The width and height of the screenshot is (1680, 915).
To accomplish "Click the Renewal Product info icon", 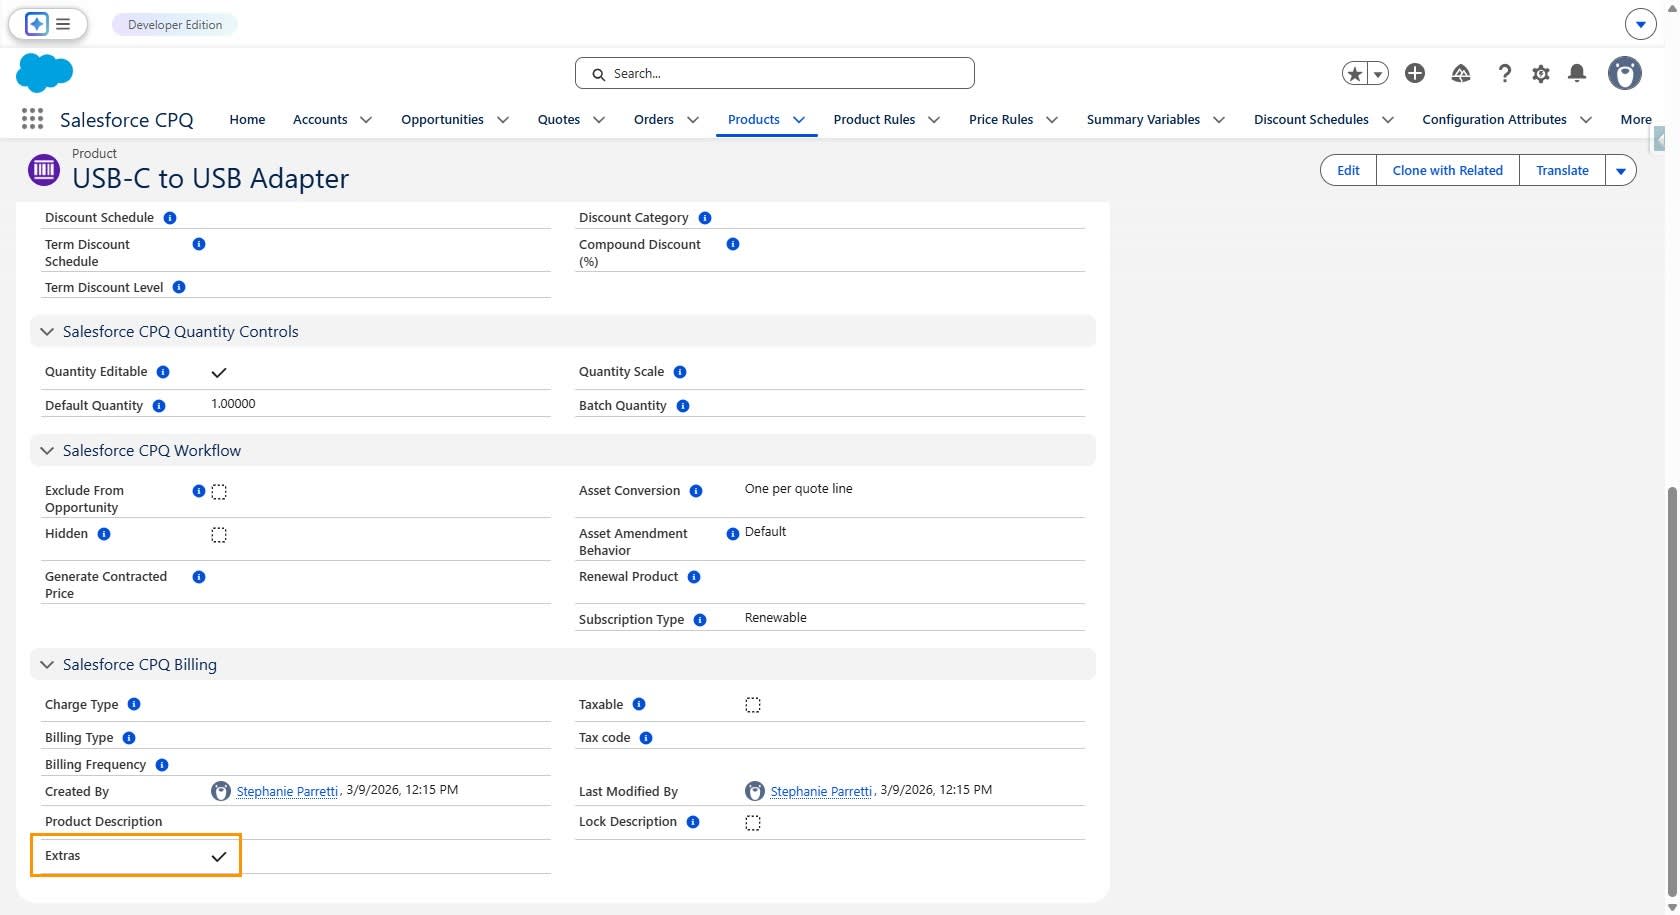I will pos(694,577).
